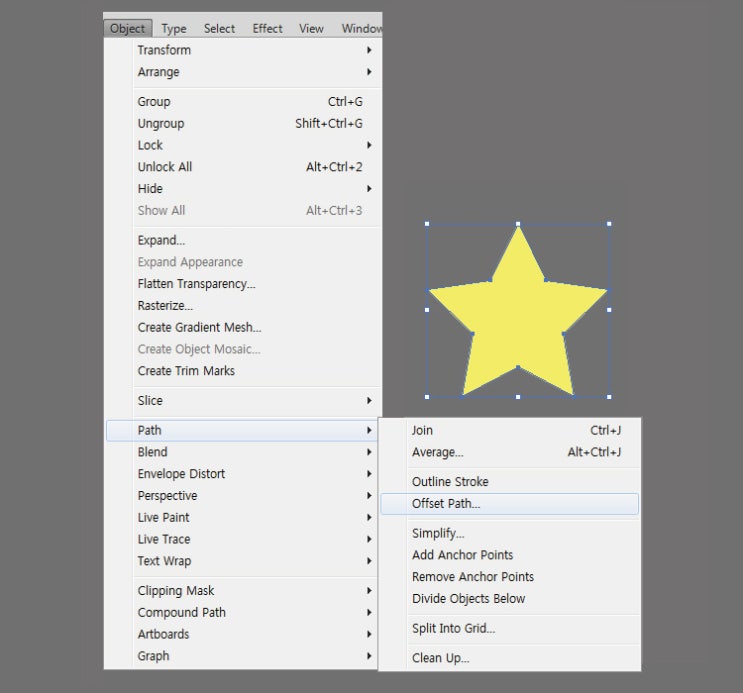Screen dimensions: 743x693
Task: Expand the Compound Path submenu
Action: [242, 612]
